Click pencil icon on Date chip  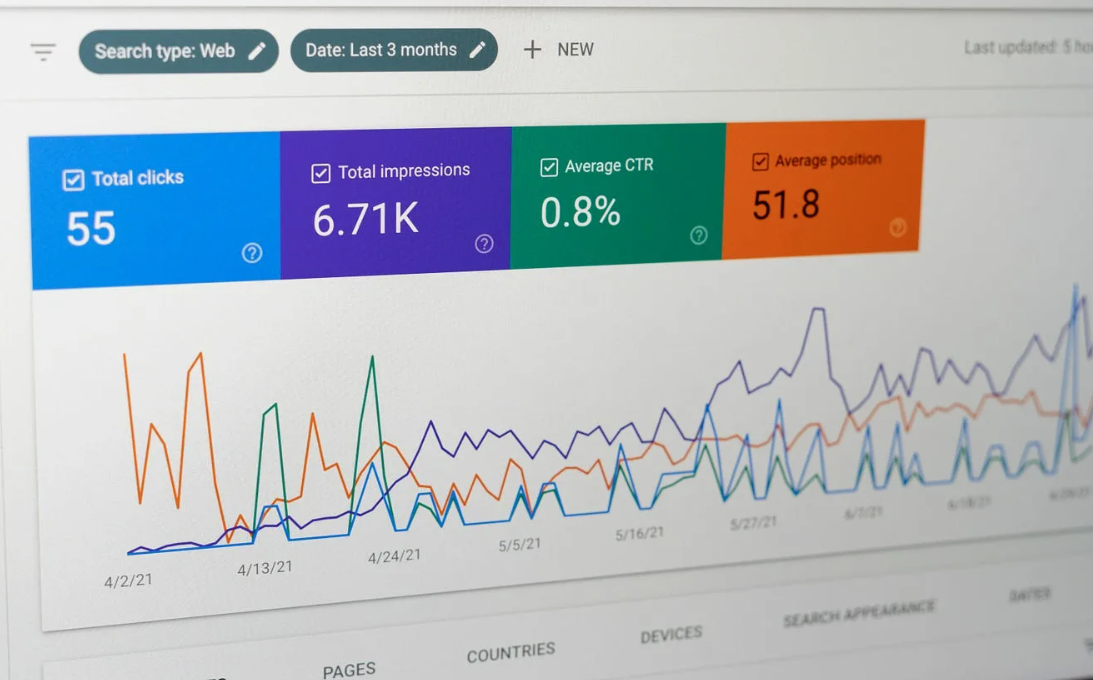coord(477,50)
